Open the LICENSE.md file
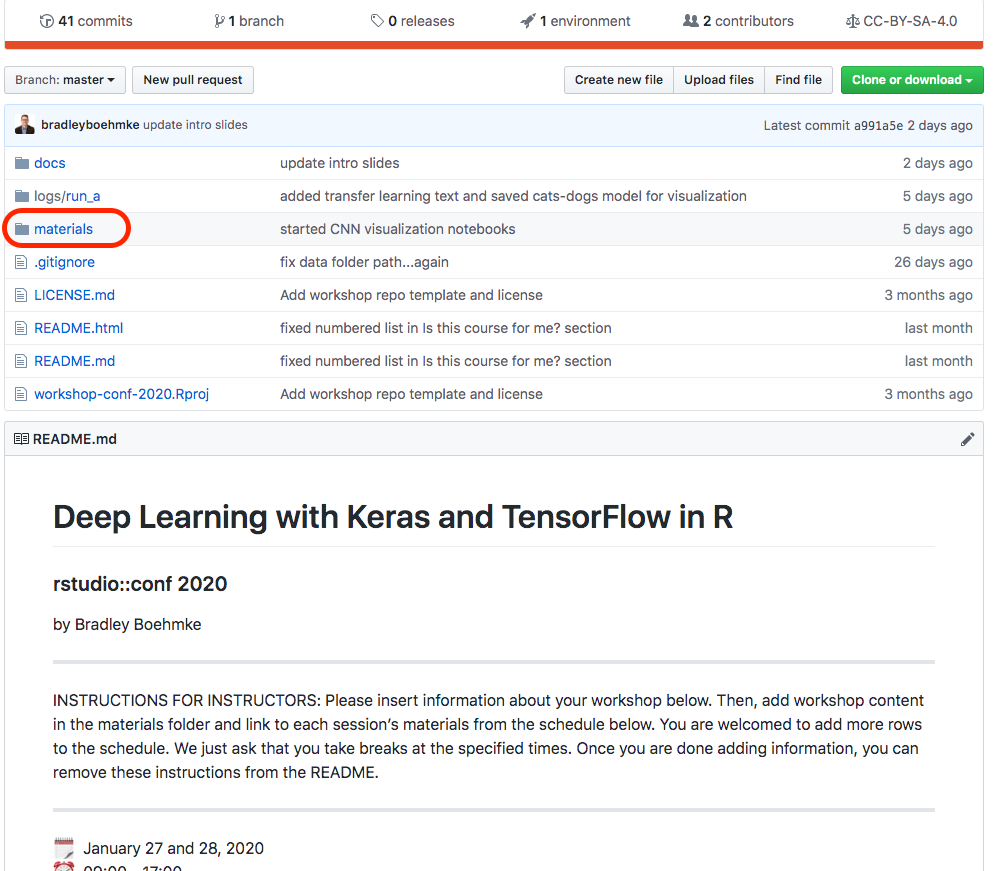This screenshot has height=871, width=996. pyautogui.click(x=74, y=295)
